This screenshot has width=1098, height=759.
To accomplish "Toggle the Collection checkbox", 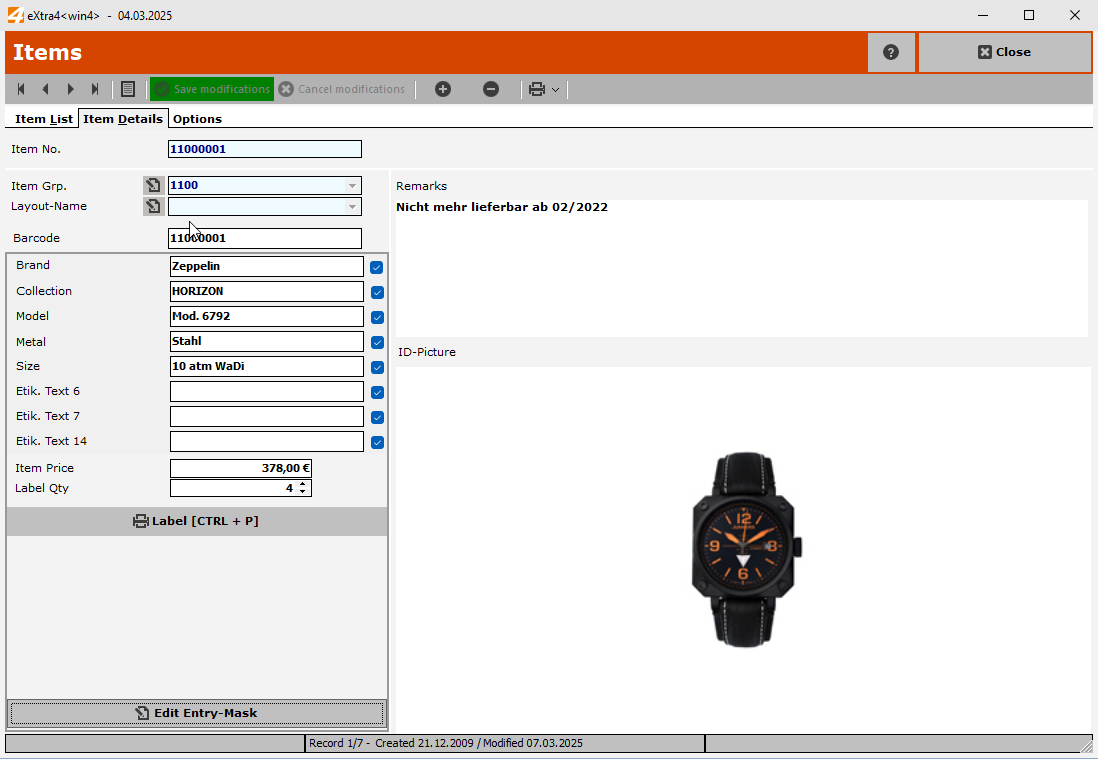I will [377, 292].
